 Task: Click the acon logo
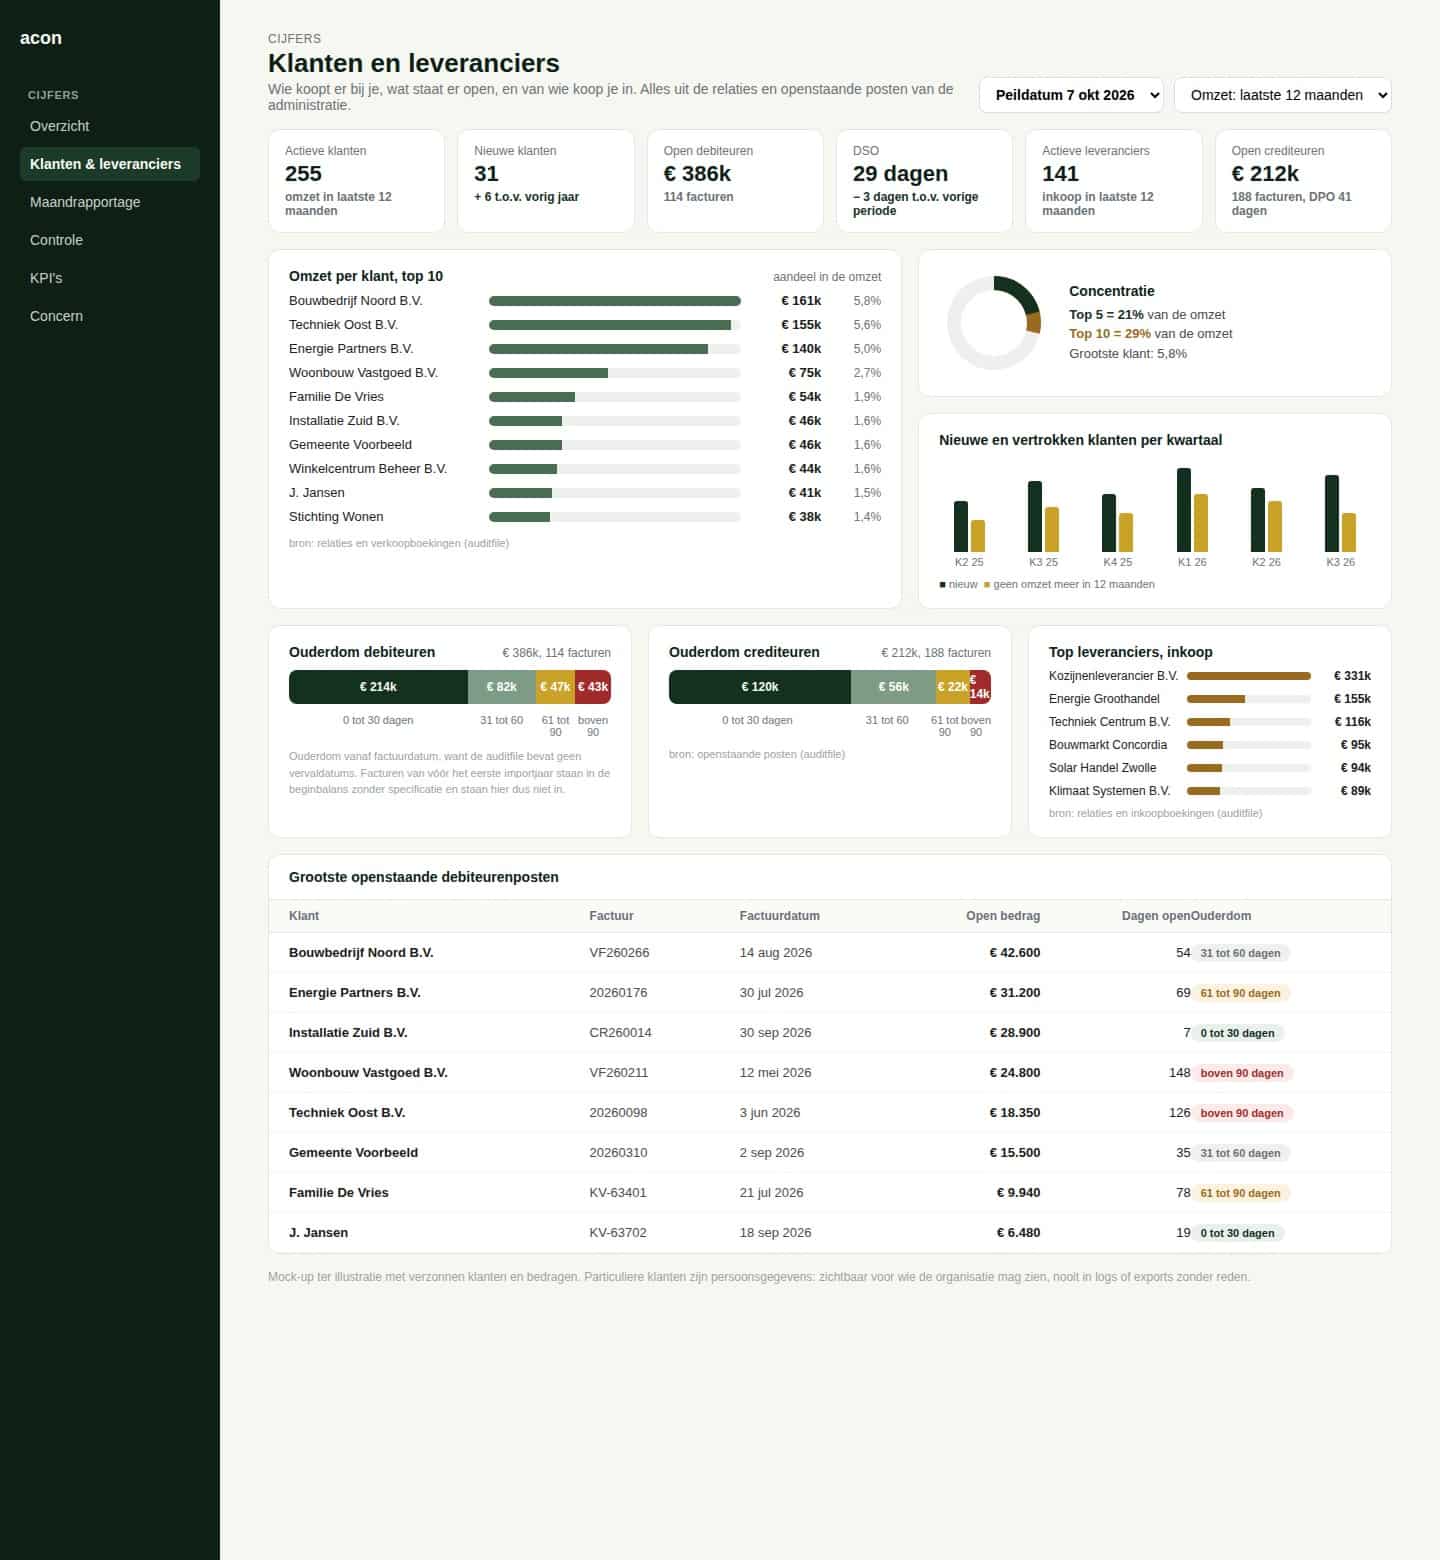[x=41, y=38]
